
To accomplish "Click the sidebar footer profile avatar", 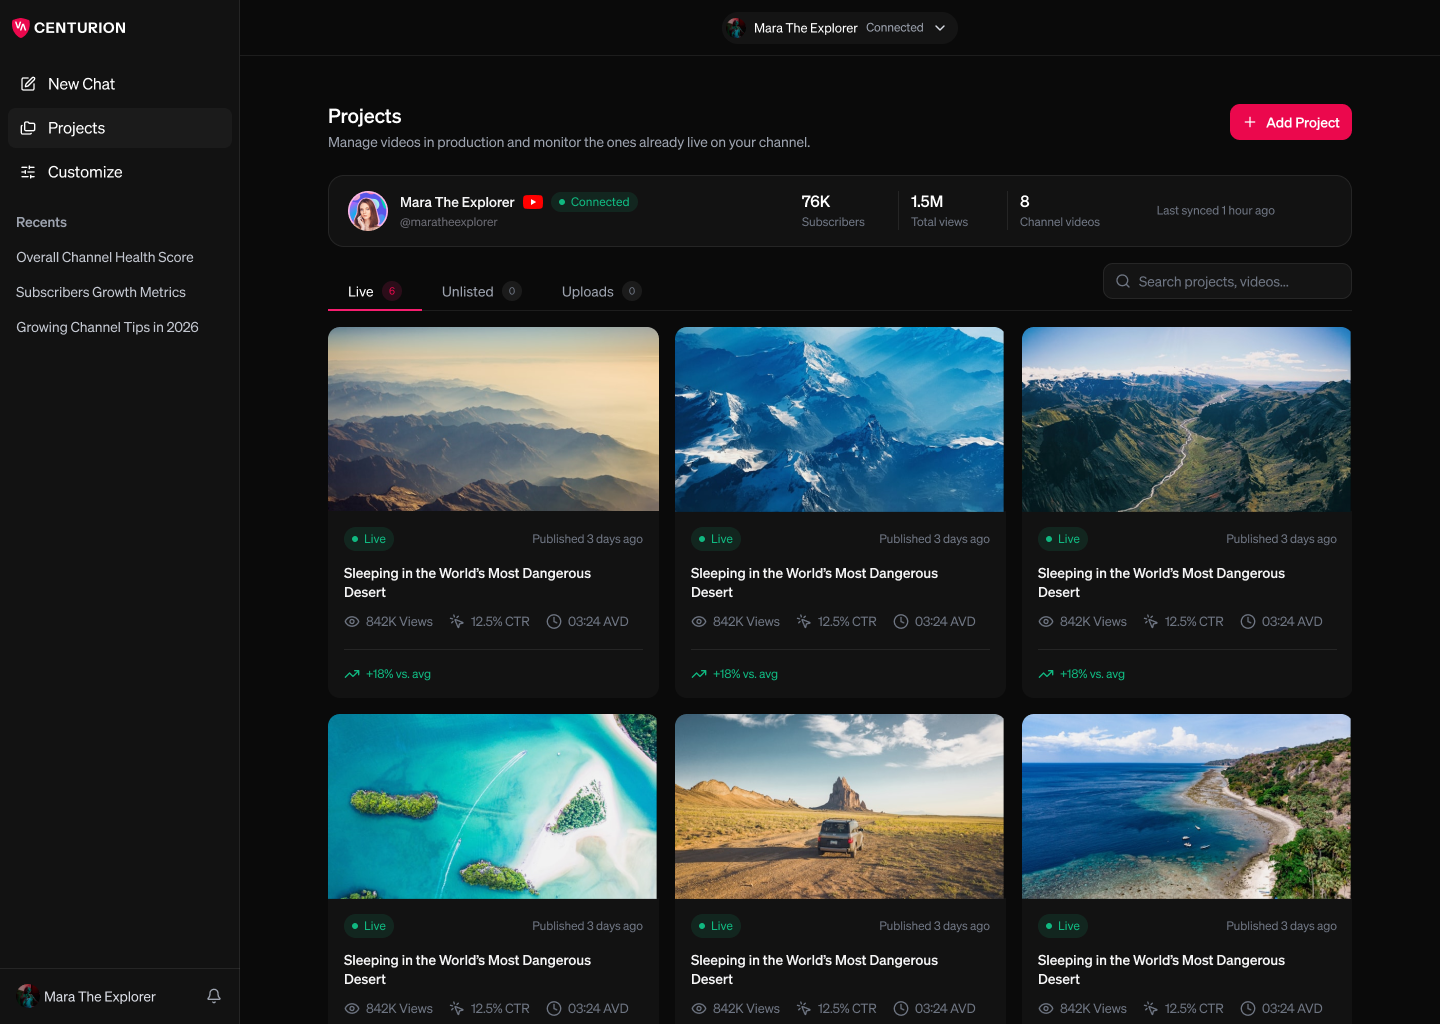I will click(x=28, y=996).
